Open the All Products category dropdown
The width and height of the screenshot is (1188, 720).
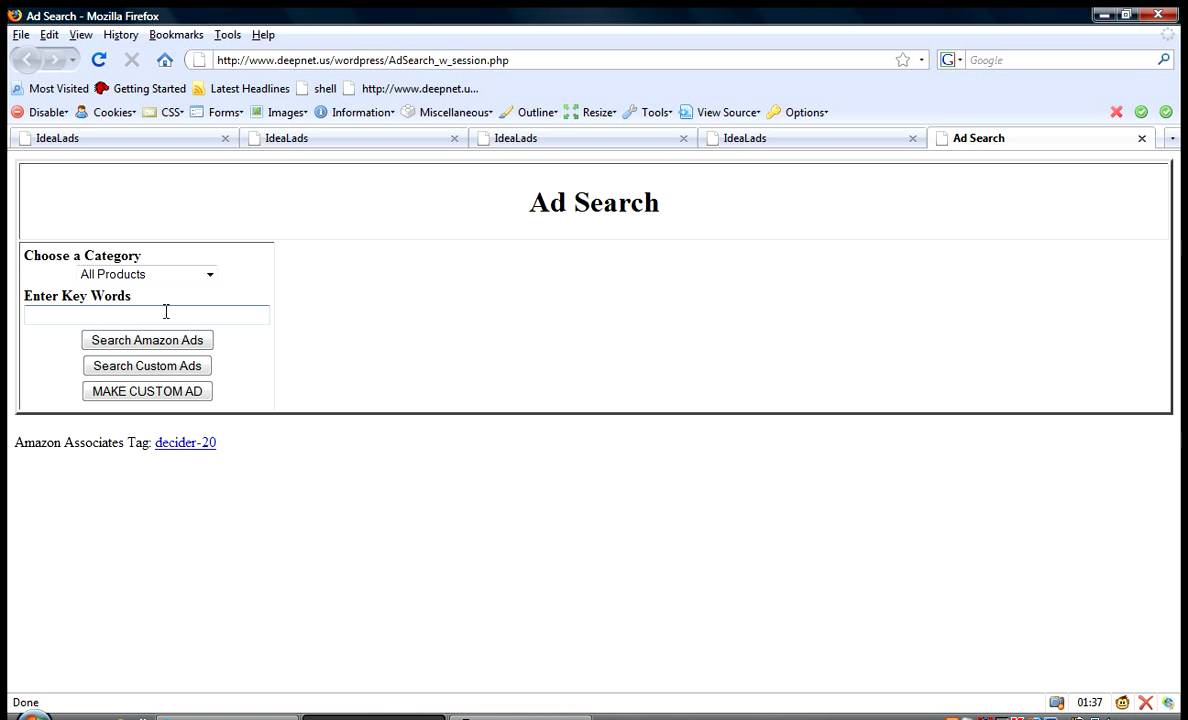coord(146,274)
